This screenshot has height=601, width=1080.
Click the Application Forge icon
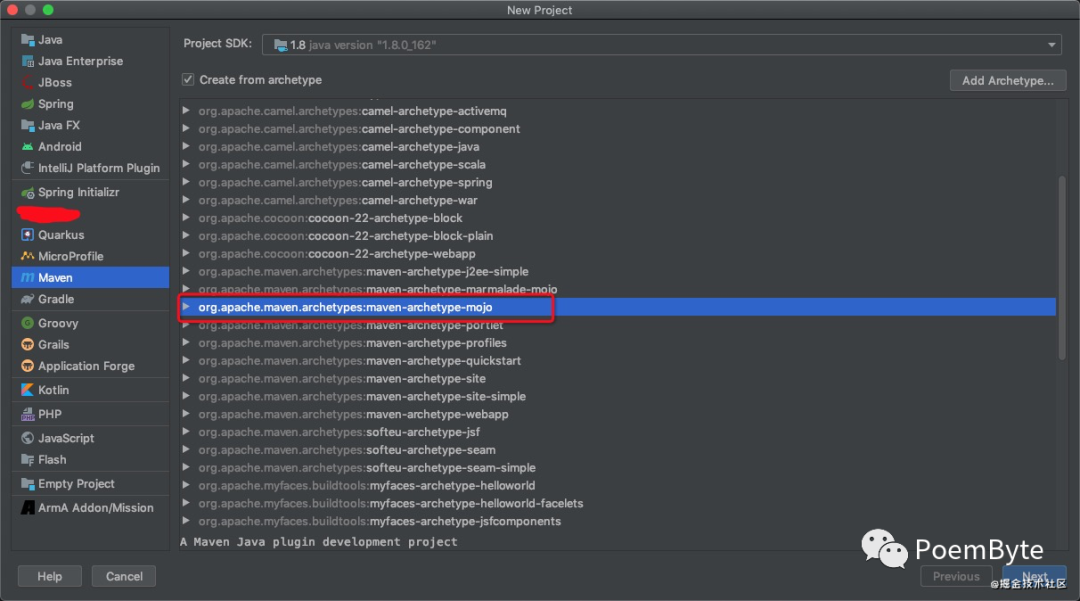point(28,366)
